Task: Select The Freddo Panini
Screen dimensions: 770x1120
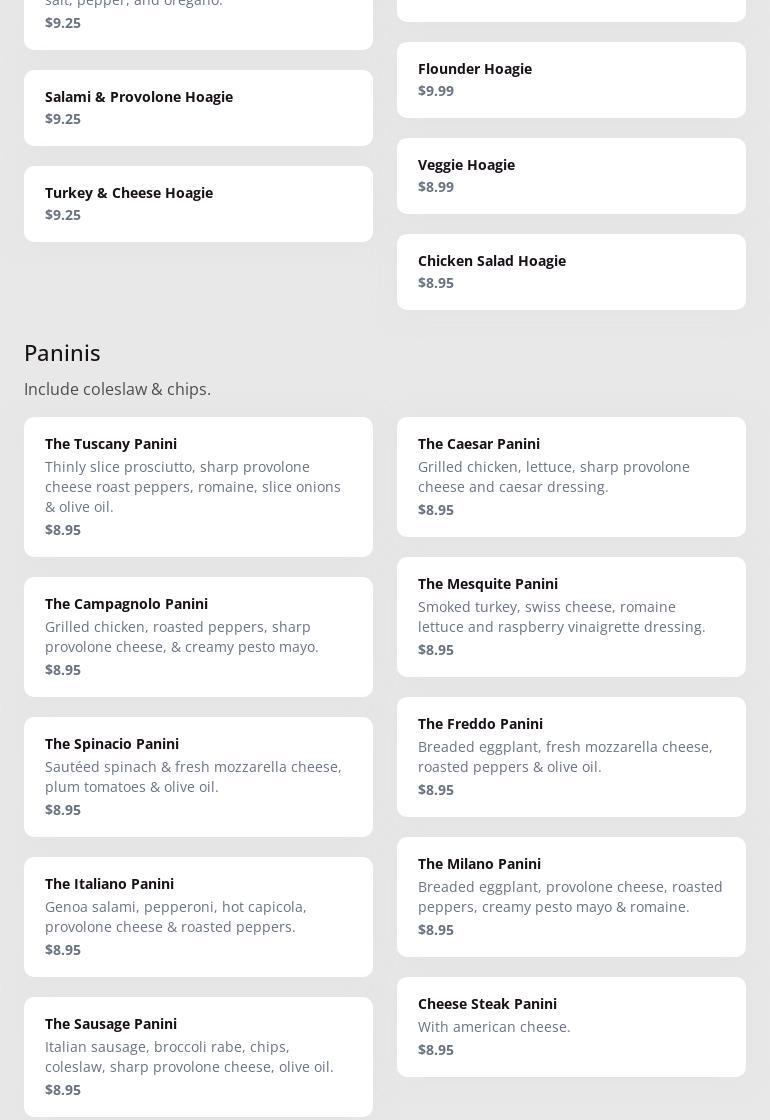Action: coord(571,757)
